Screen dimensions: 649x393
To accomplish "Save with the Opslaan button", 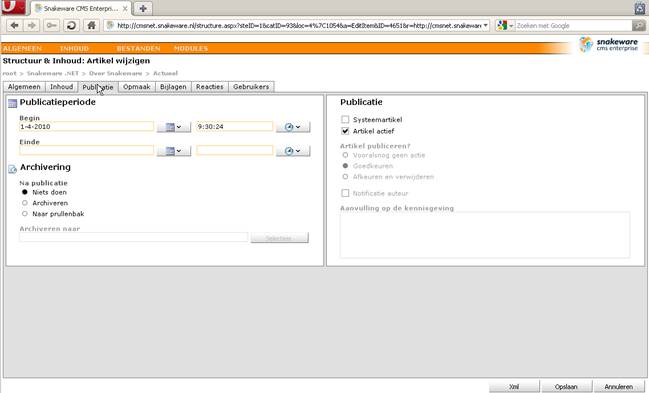I will 566,386.
